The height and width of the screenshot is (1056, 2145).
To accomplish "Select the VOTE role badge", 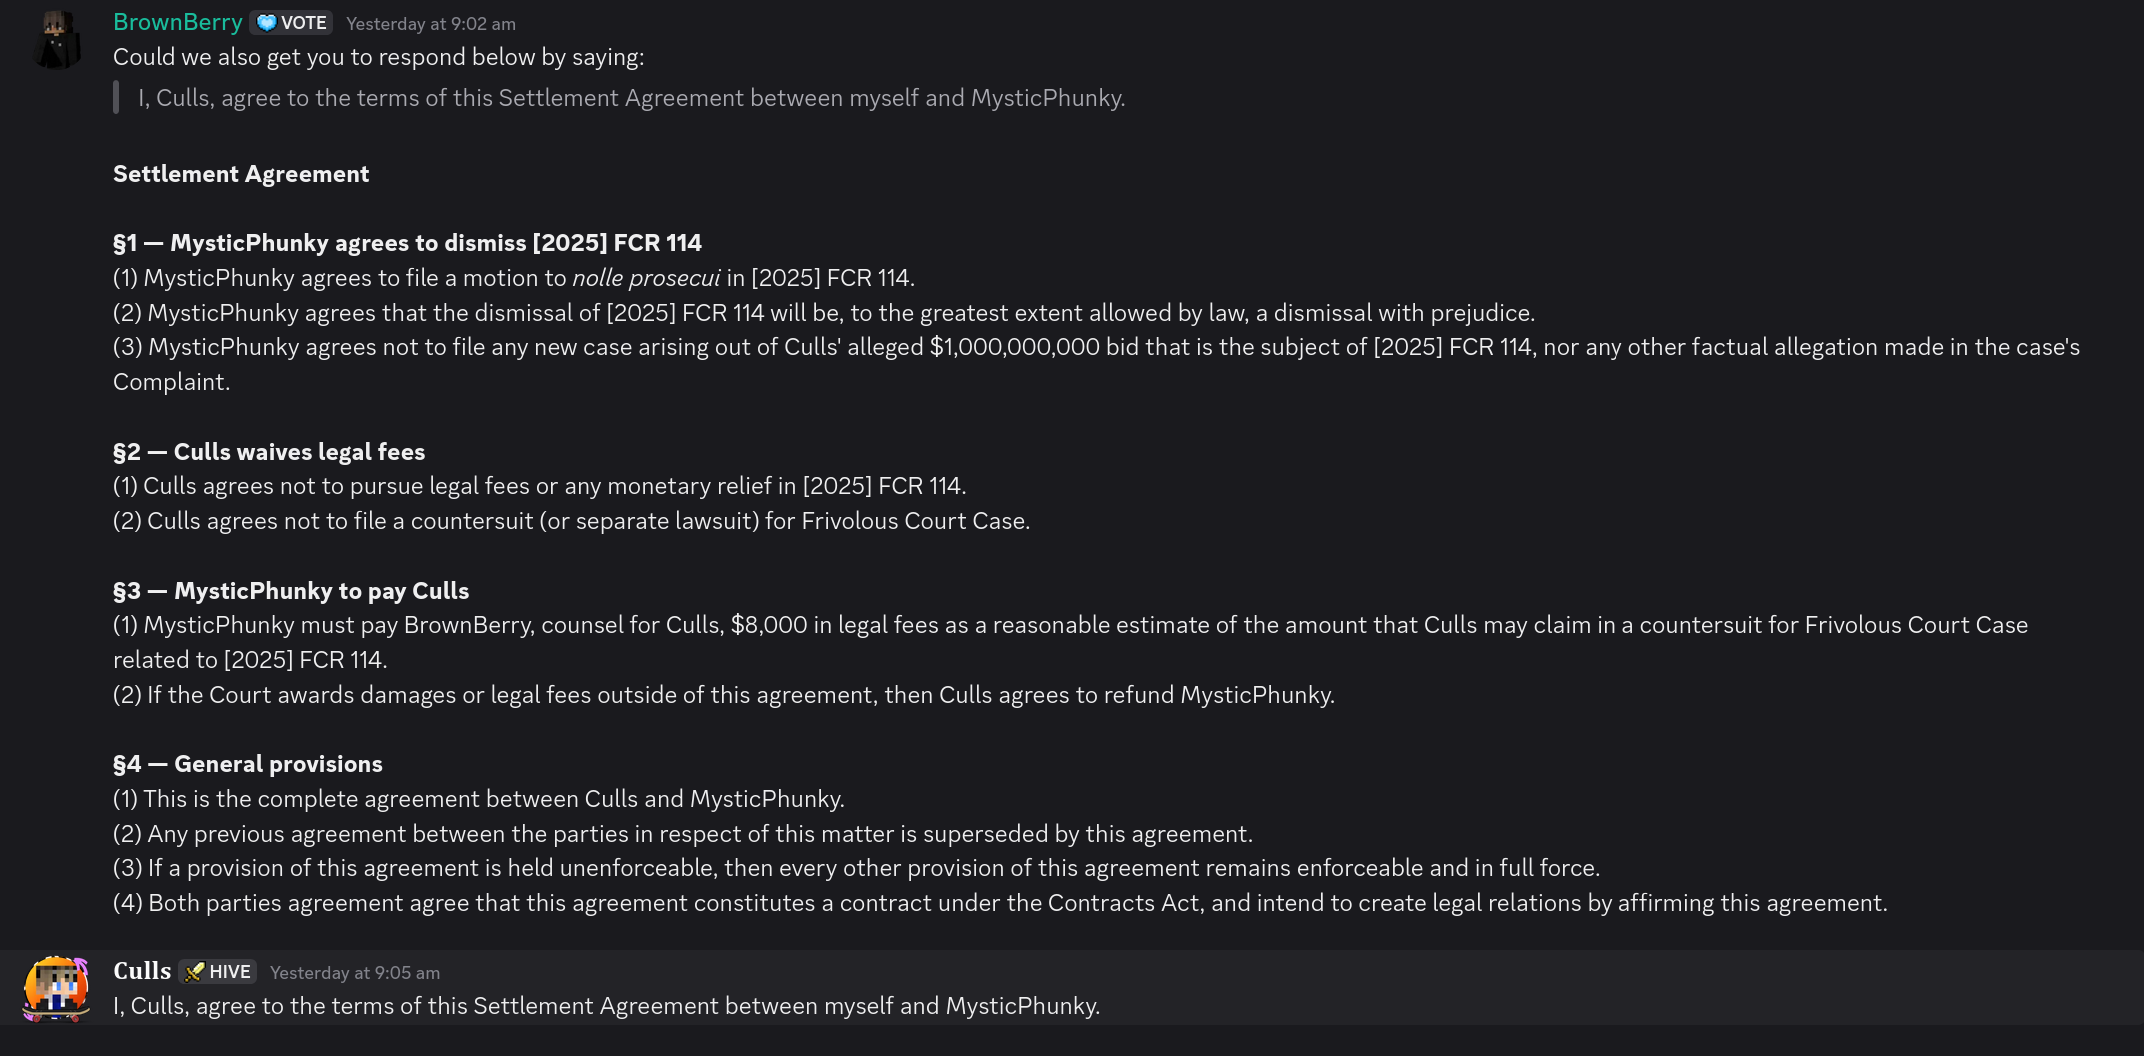I will pyautogui.click(x=290, y=22).
